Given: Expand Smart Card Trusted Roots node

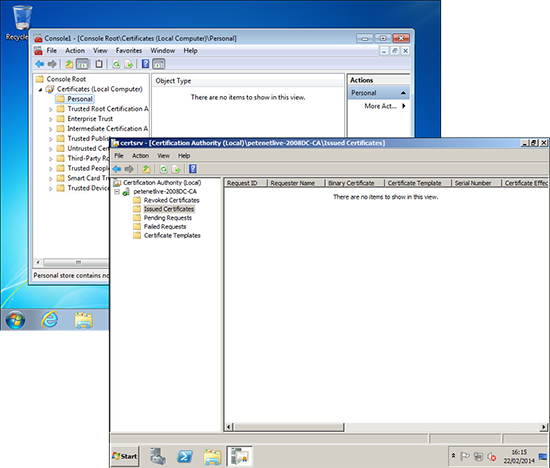Looking at the screenshot, I should click(51, 179).
